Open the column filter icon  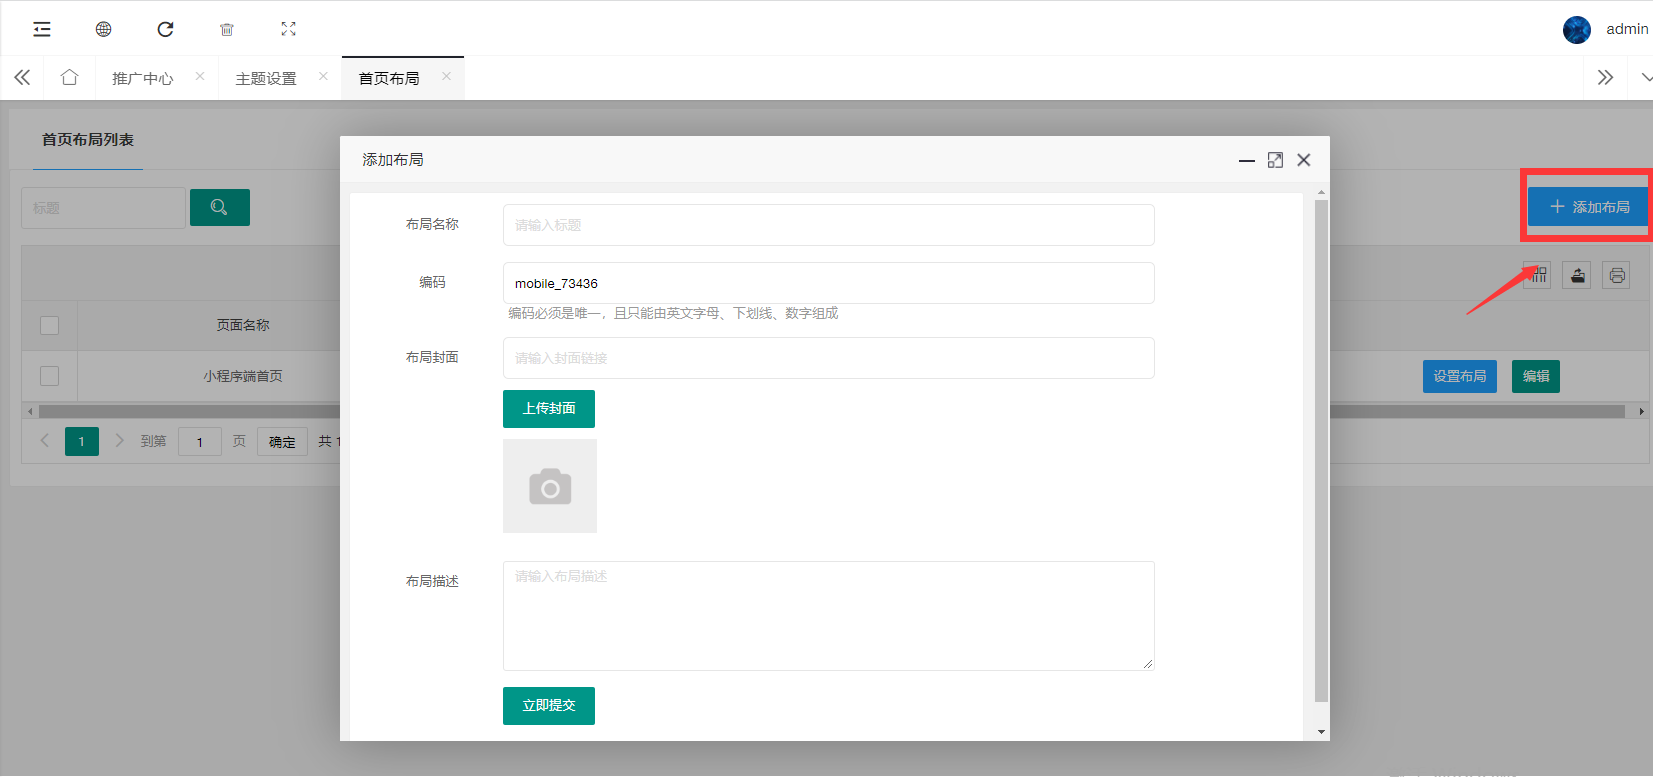pyautogui.click(x=1537, y=275)
